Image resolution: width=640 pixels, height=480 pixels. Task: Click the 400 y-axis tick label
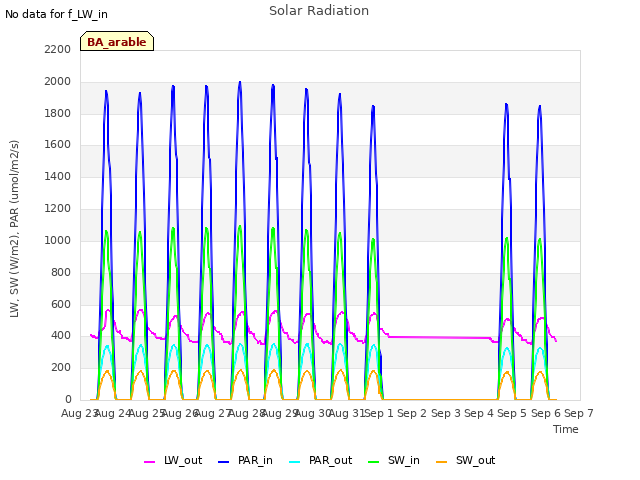tap(61, 336)
